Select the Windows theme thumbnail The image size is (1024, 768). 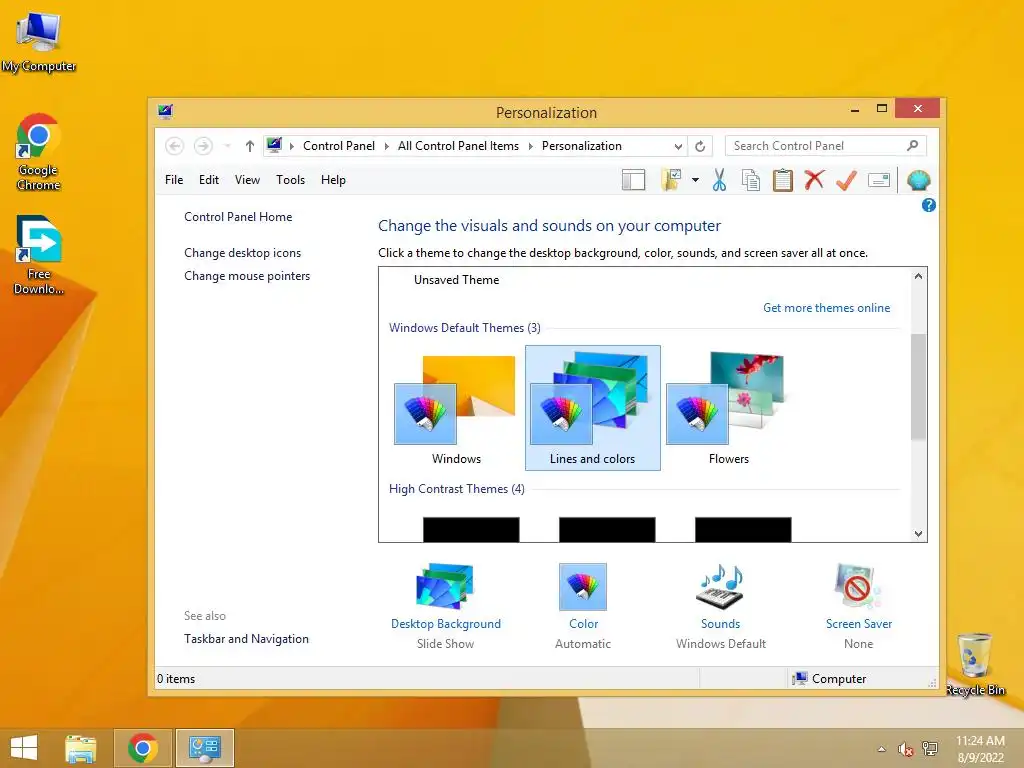[456, 408]
